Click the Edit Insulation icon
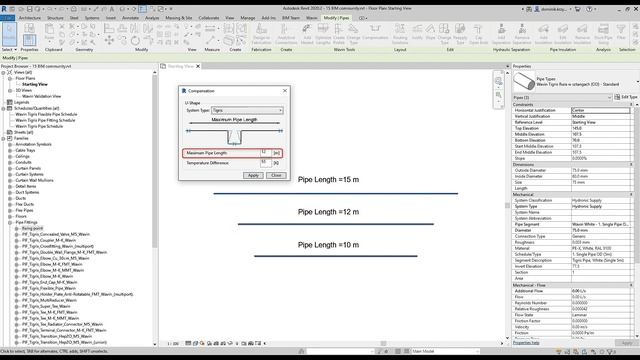 [563, 34]
